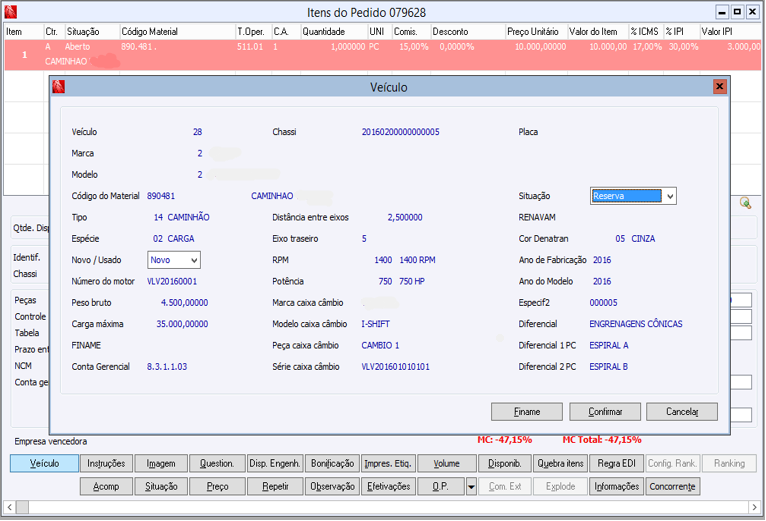Click the horizontal scrollbar left arrow

9,507
